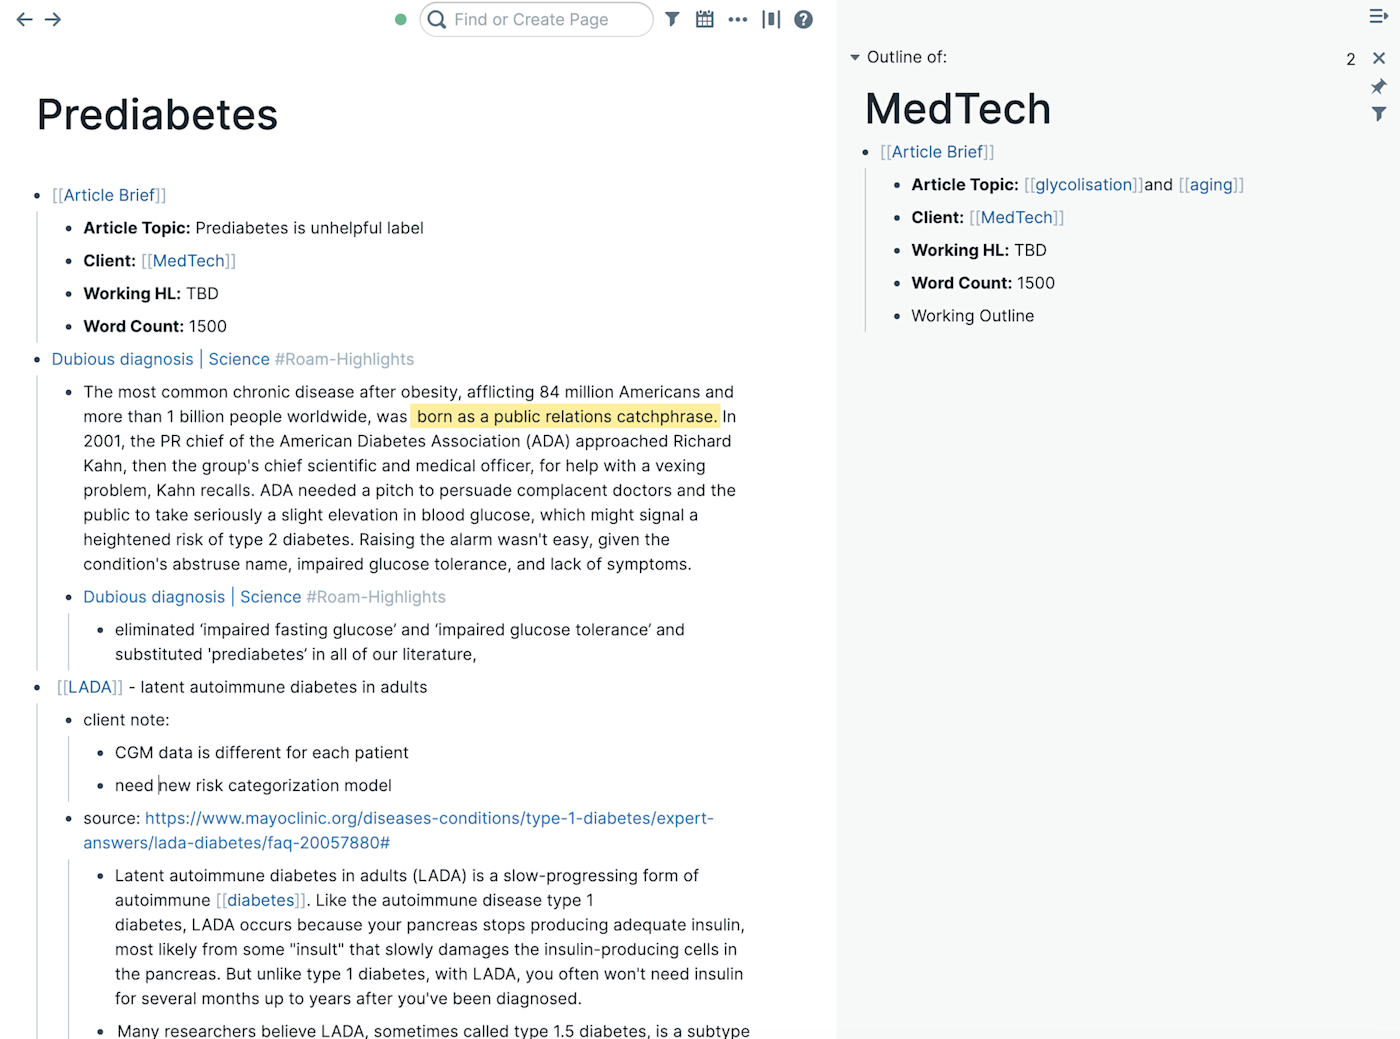Open the page filter in the top bar
This screenshot has height=1039, width=1400.
672,19
